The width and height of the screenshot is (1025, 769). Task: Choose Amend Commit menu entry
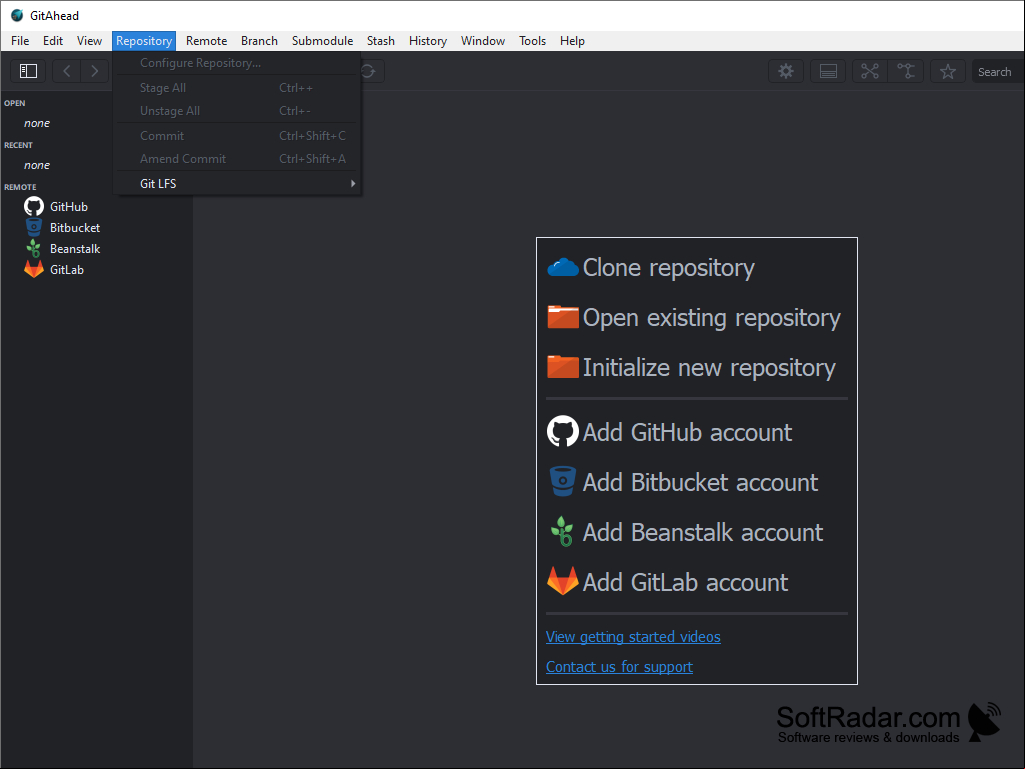[x=237, y=158]
